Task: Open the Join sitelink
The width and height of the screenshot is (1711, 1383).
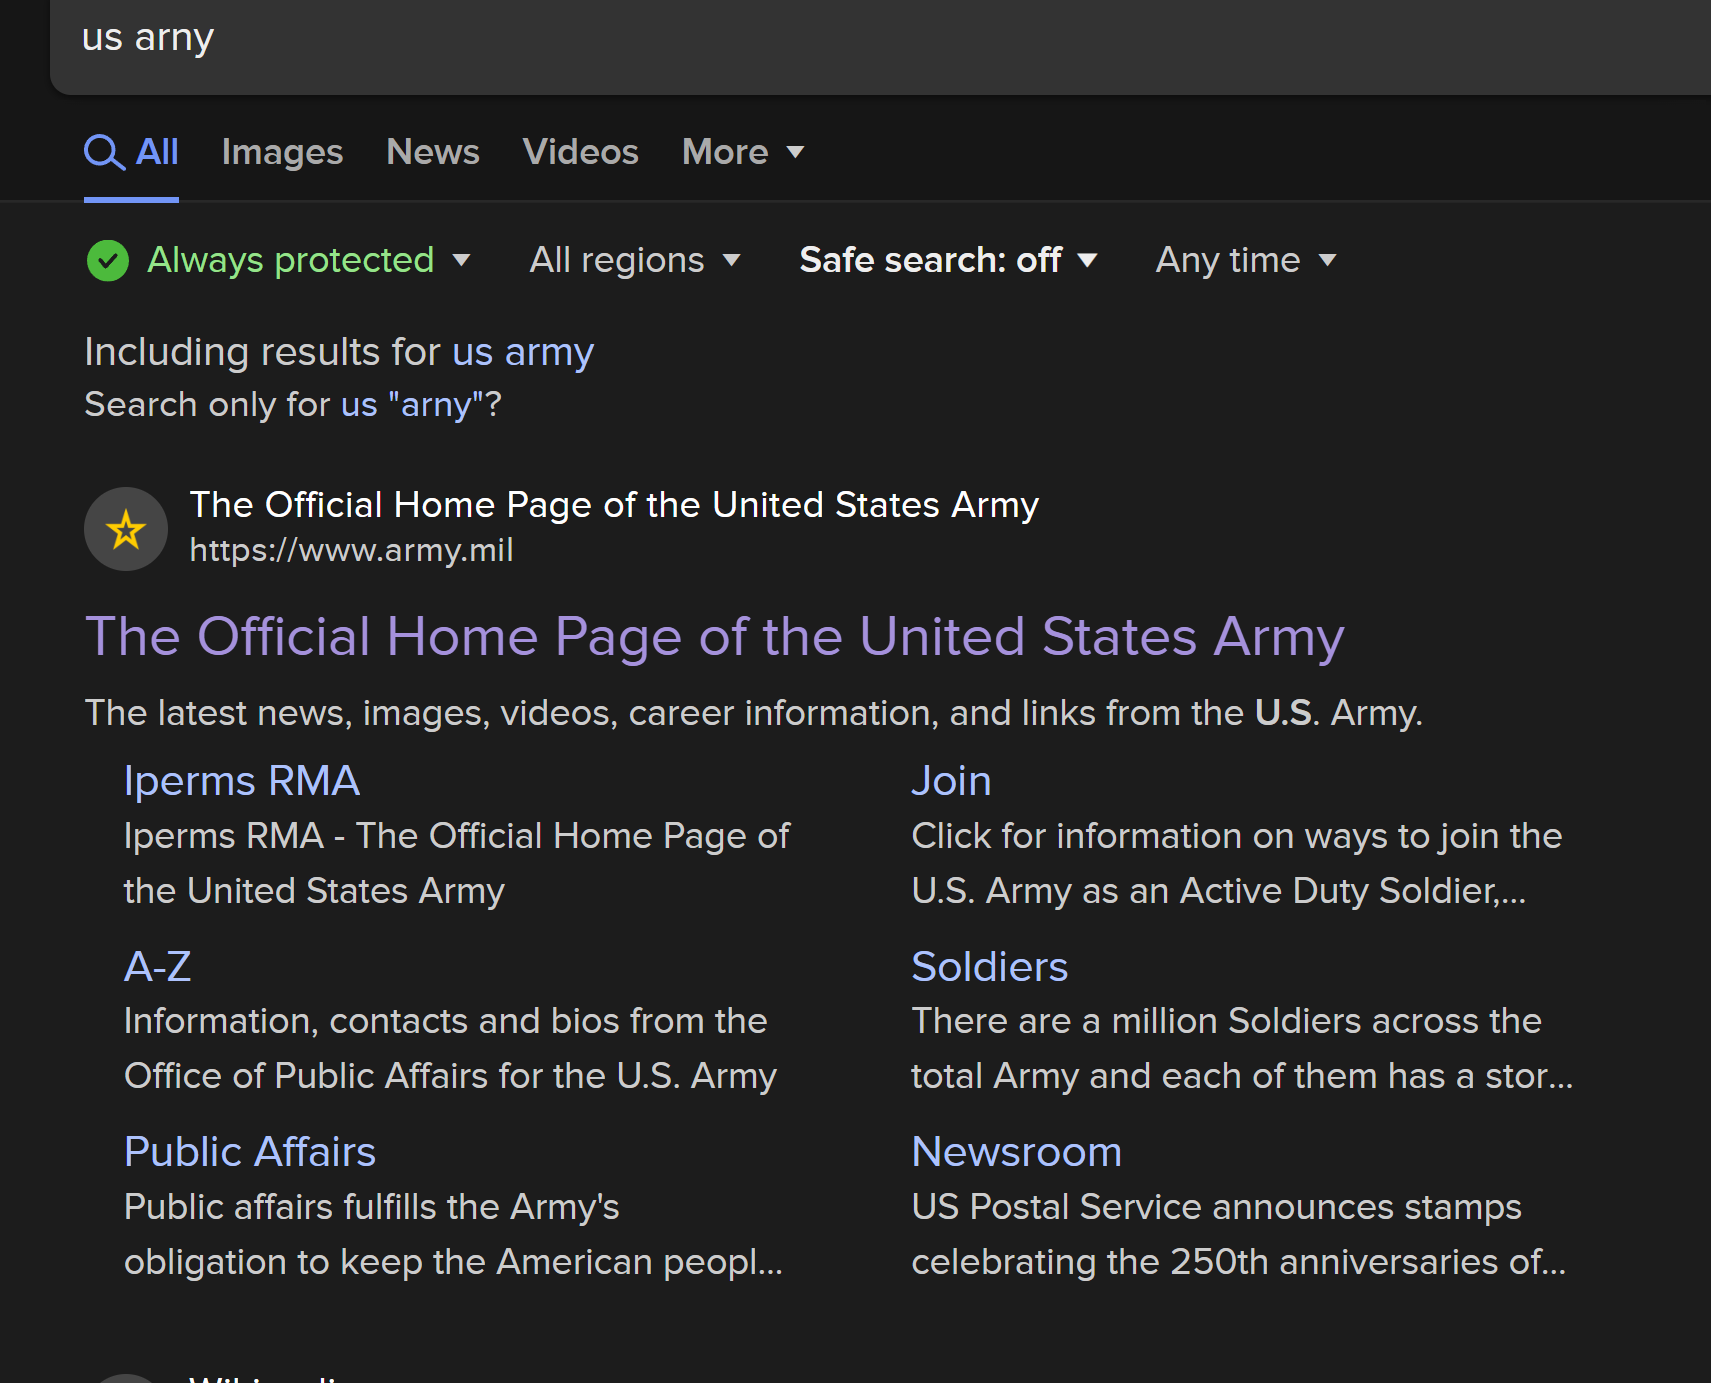Action: [951, 781]
